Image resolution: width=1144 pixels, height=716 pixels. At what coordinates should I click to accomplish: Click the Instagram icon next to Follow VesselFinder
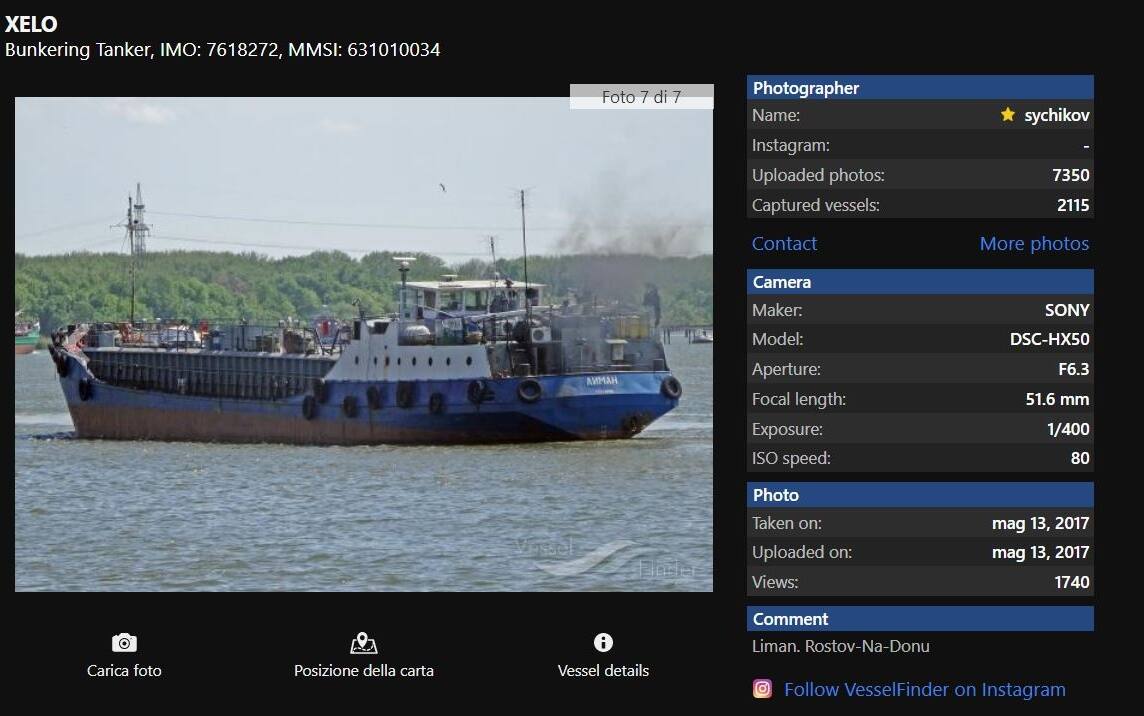tap(762, 689)
